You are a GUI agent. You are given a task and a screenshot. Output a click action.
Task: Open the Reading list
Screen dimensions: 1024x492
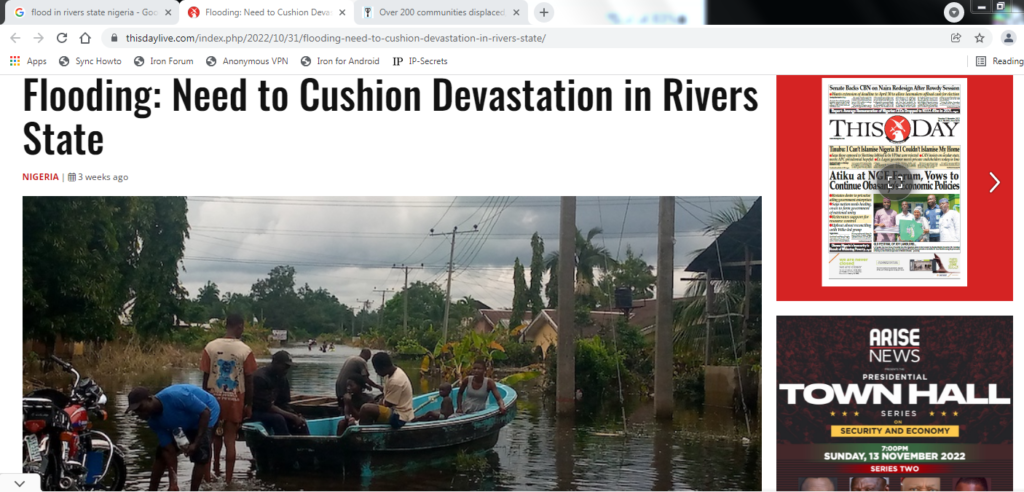999,61
